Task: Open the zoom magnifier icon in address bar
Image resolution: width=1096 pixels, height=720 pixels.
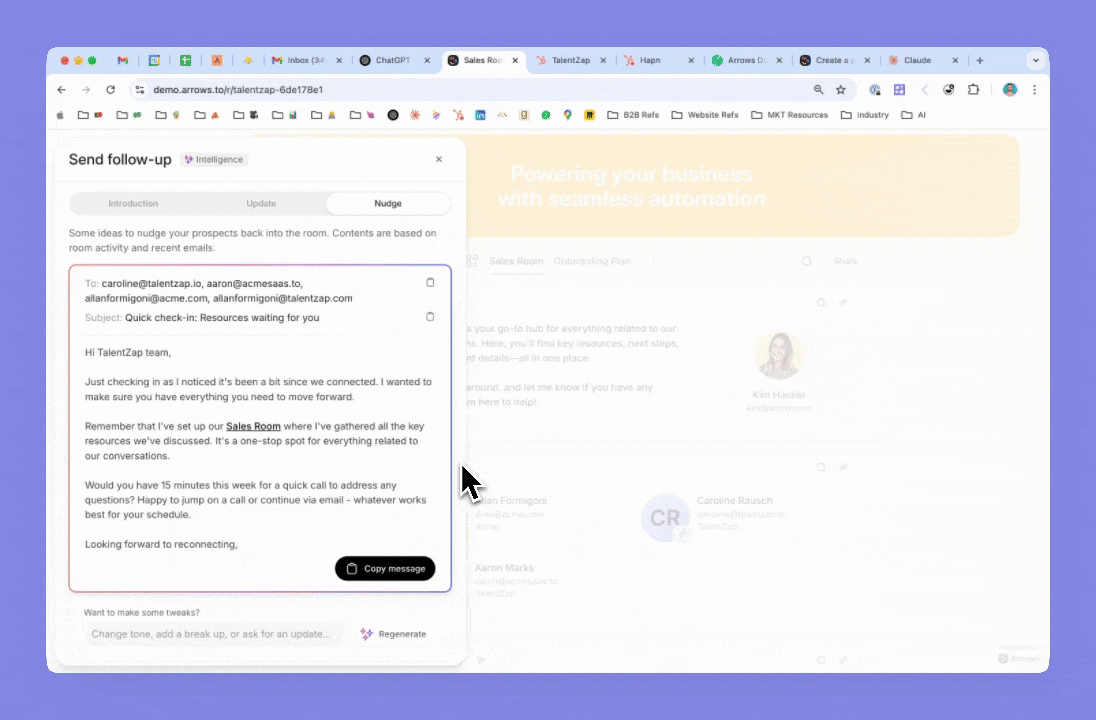Action: click(818, 89)
